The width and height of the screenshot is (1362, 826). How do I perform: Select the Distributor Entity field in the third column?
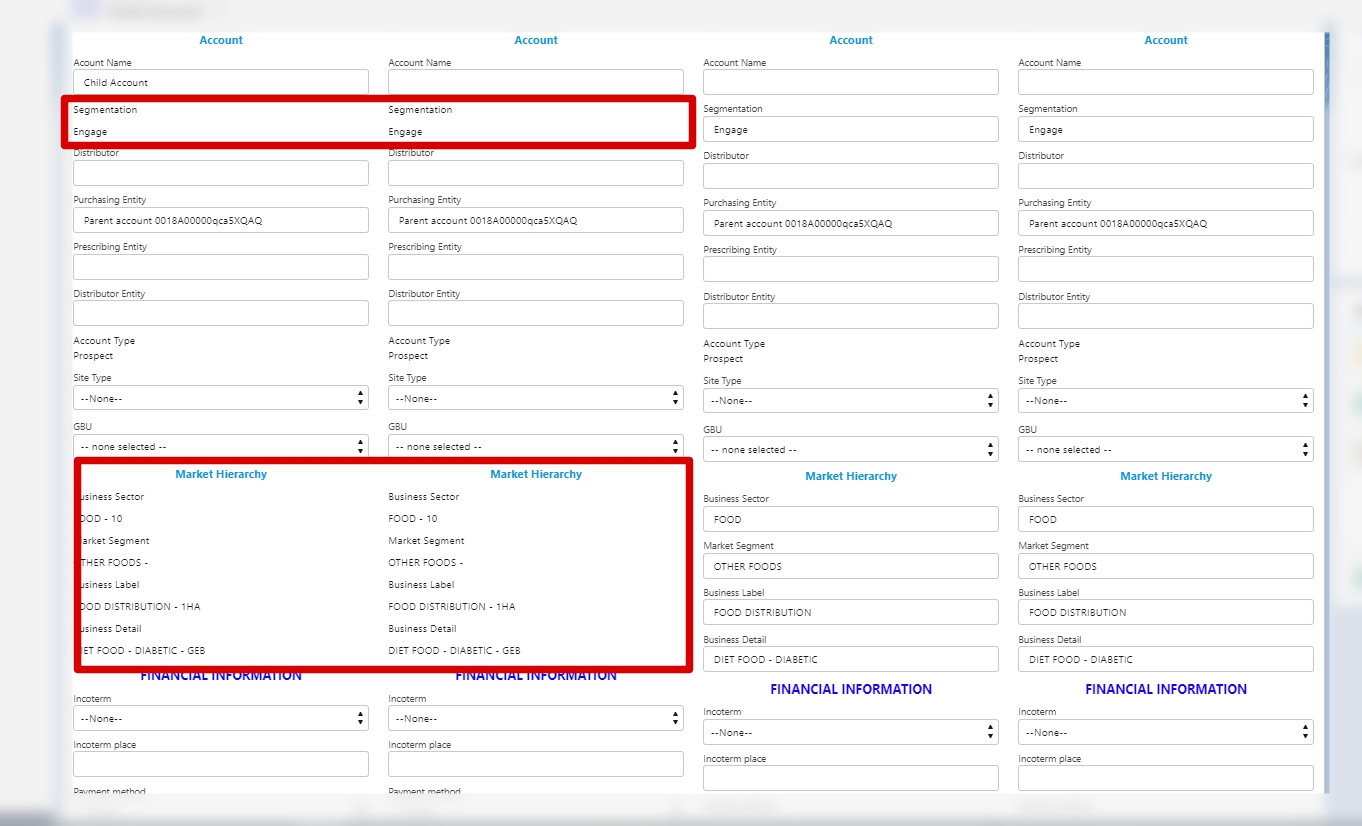851,316
